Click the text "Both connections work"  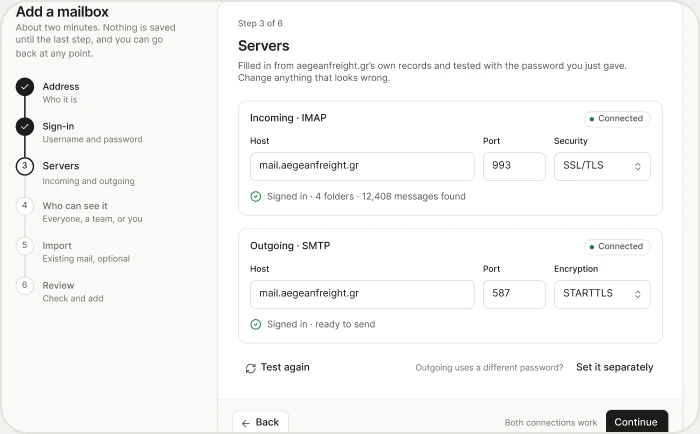[550, 422]
